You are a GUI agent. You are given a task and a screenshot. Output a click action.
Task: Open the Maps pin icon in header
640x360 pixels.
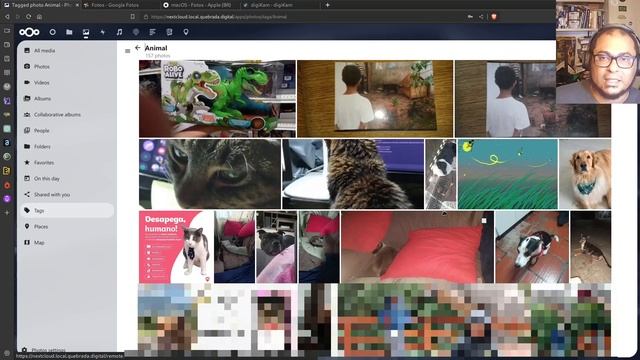[186, 32]
